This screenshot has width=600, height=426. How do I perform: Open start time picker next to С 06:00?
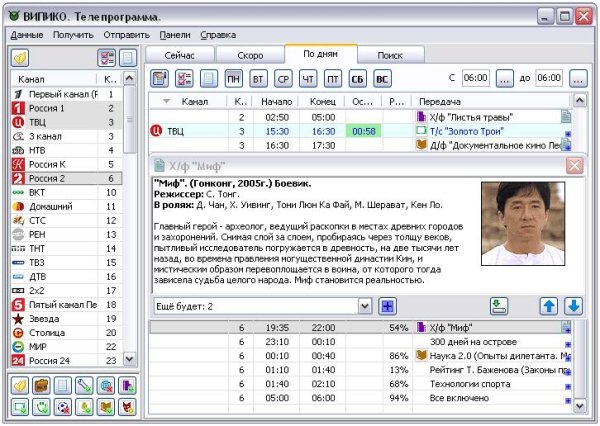tap(504, 79)
